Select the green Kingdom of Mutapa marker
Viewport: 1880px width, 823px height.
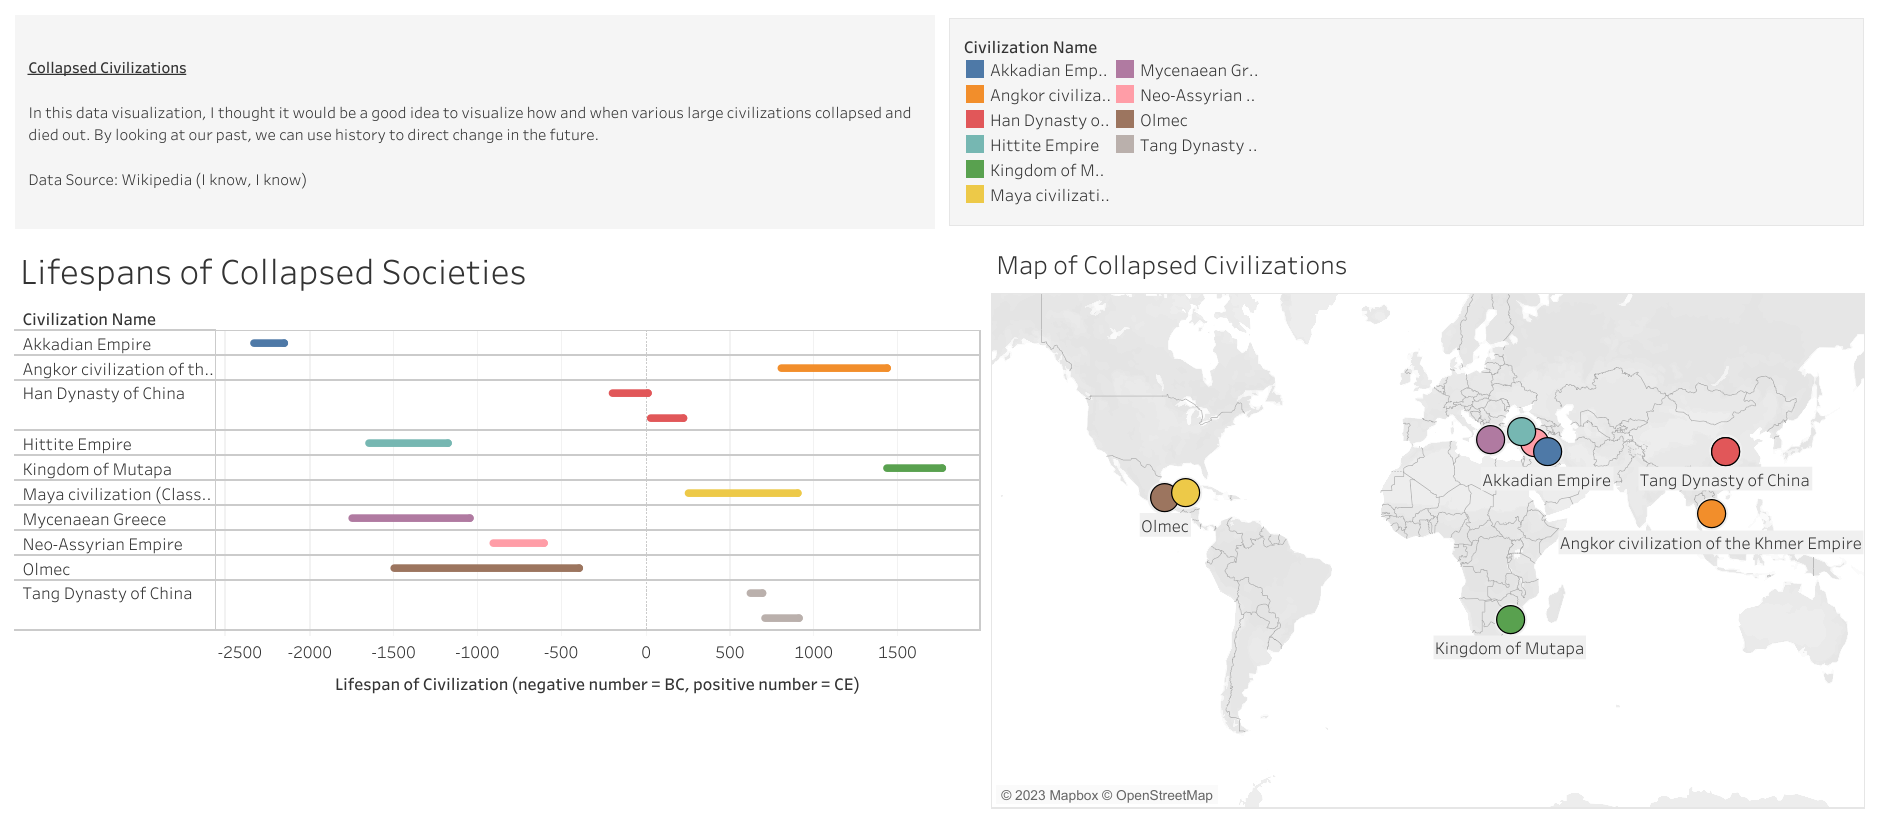coord(1510,620)
